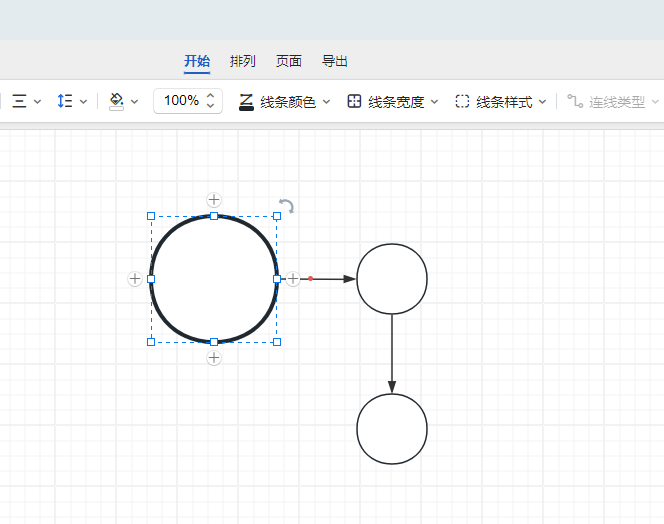Screen dimensions: 664x524
Task: Click the 100% zoom level field
Action: 181,101
